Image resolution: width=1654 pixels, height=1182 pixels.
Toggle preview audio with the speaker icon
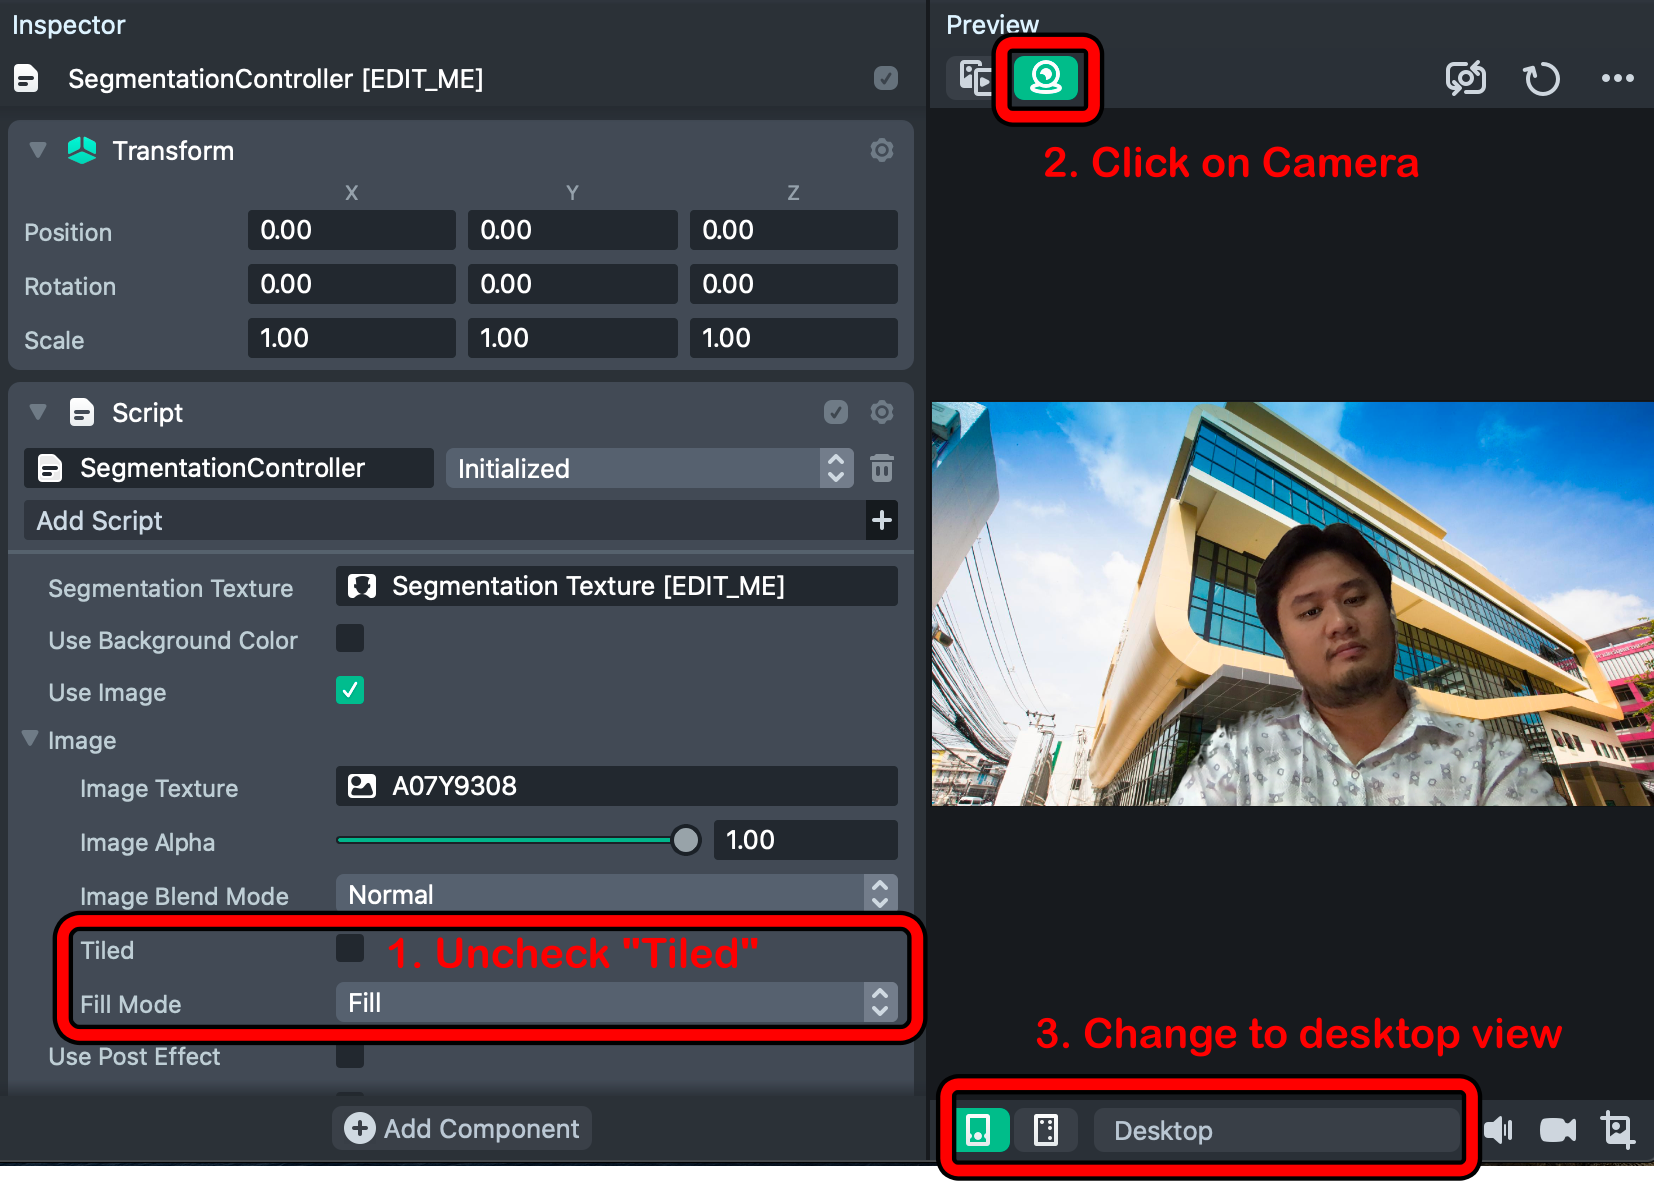(1498, 1130)
